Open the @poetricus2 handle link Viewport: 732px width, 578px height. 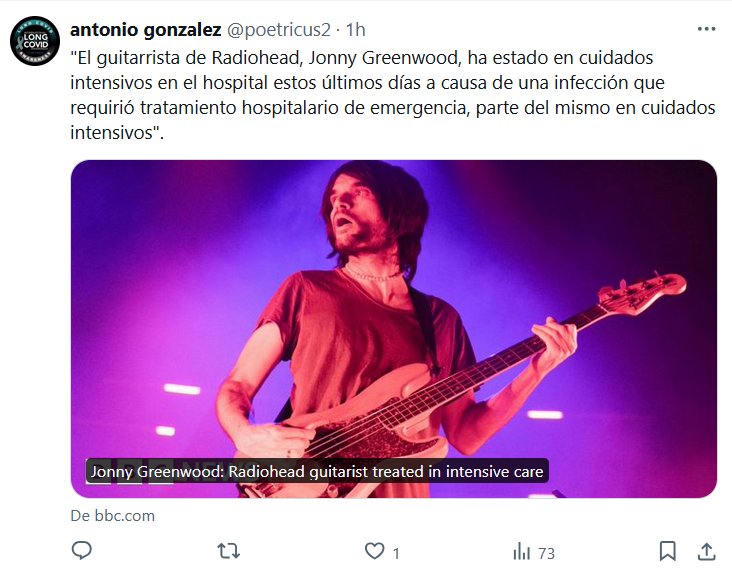tap(279, 30)
